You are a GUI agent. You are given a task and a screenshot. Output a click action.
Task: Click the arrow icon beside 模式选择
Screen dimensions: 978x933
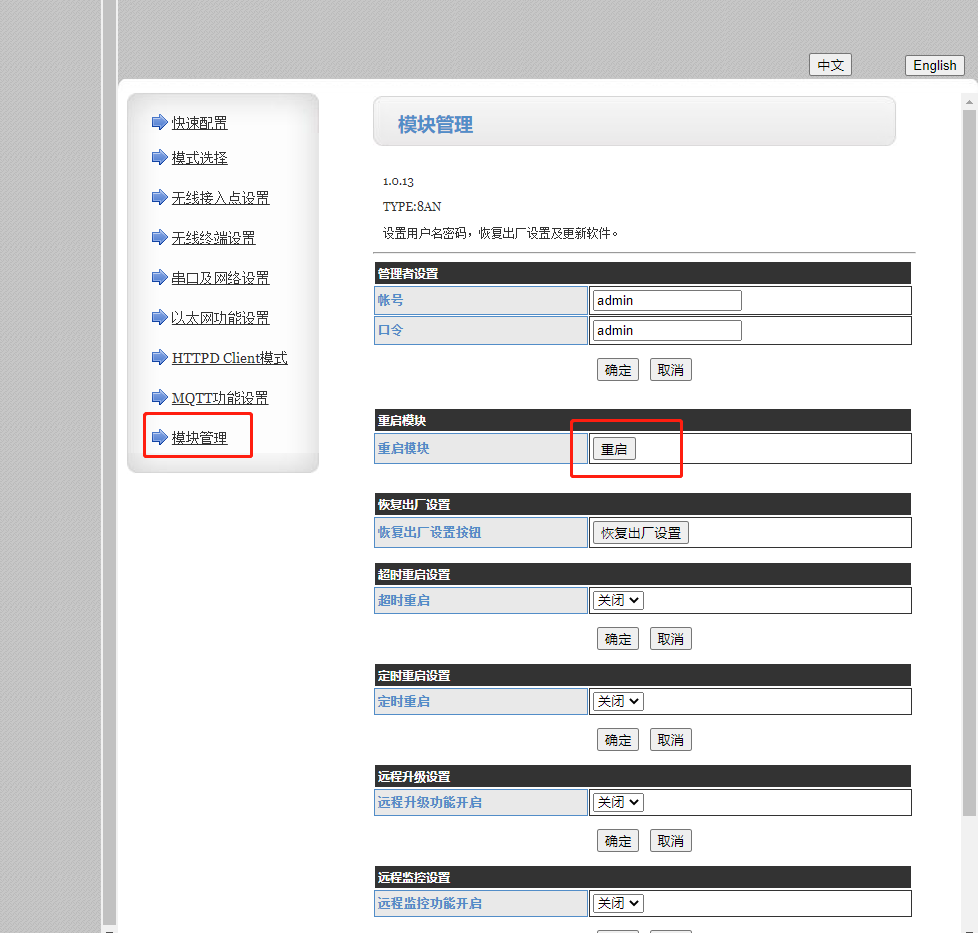[159, 157]
